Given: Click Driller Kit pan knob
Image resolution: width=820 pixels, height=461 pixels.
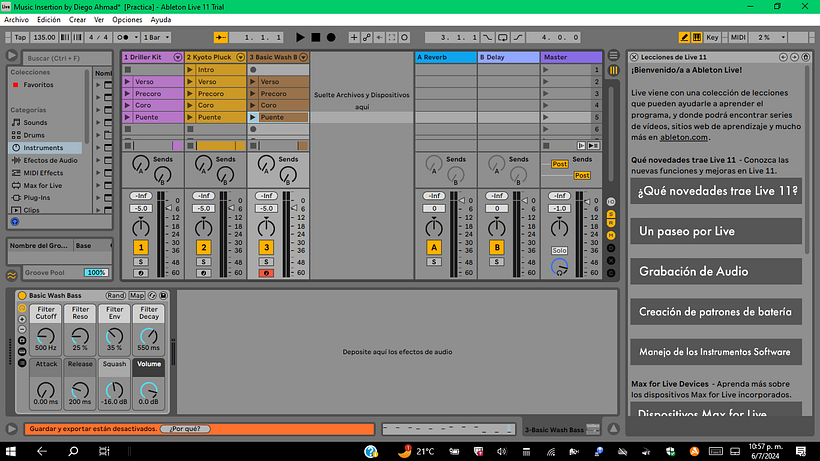Looking at the screenshot, I should tap(141, 228).
